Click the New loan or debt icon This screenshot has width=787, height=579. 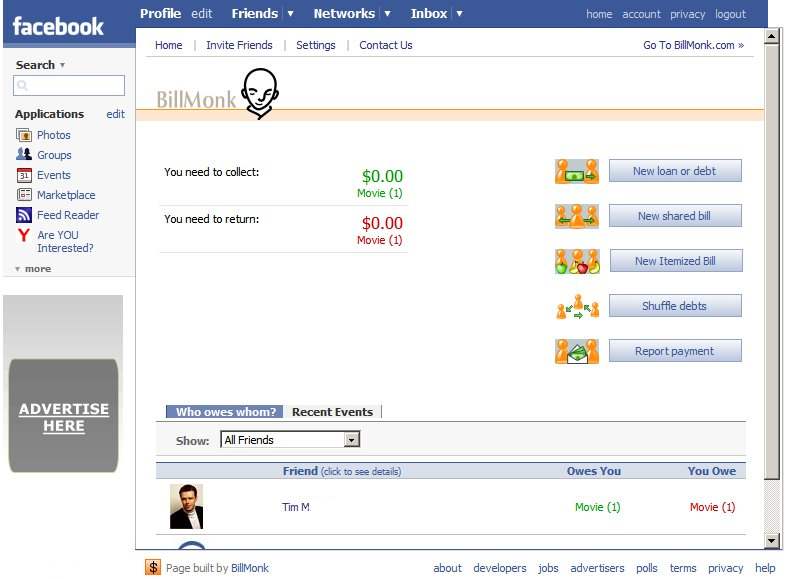pos(577,172)
